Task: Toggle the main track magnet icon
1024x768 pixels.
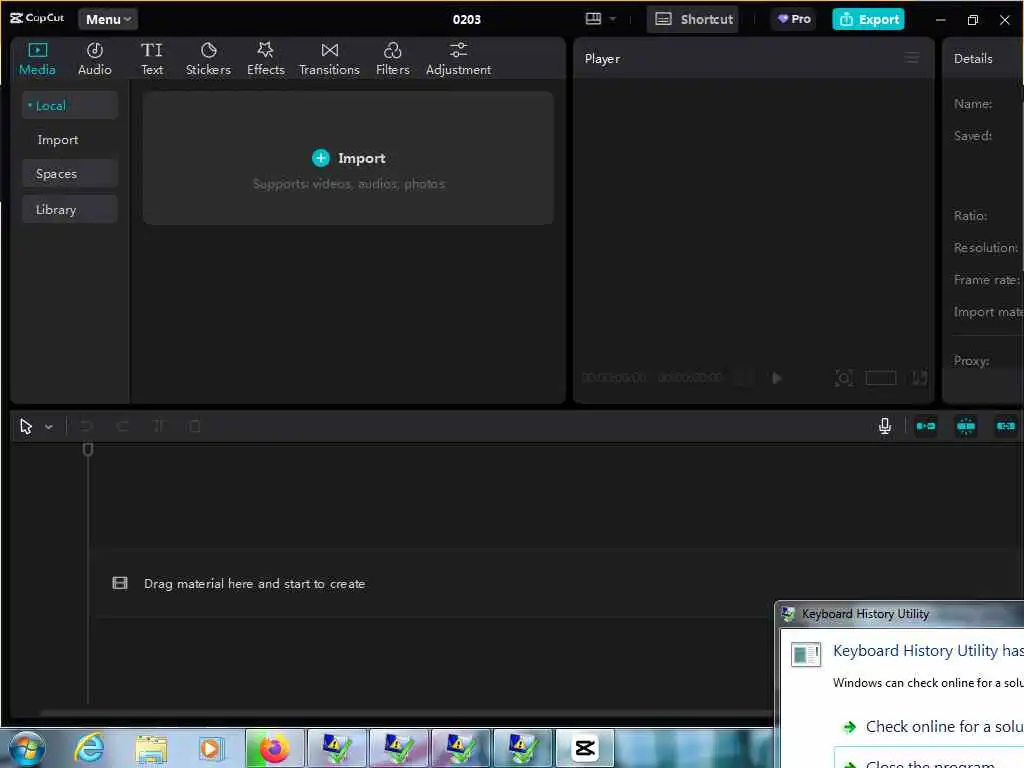Action: click(x=925, y=426)
